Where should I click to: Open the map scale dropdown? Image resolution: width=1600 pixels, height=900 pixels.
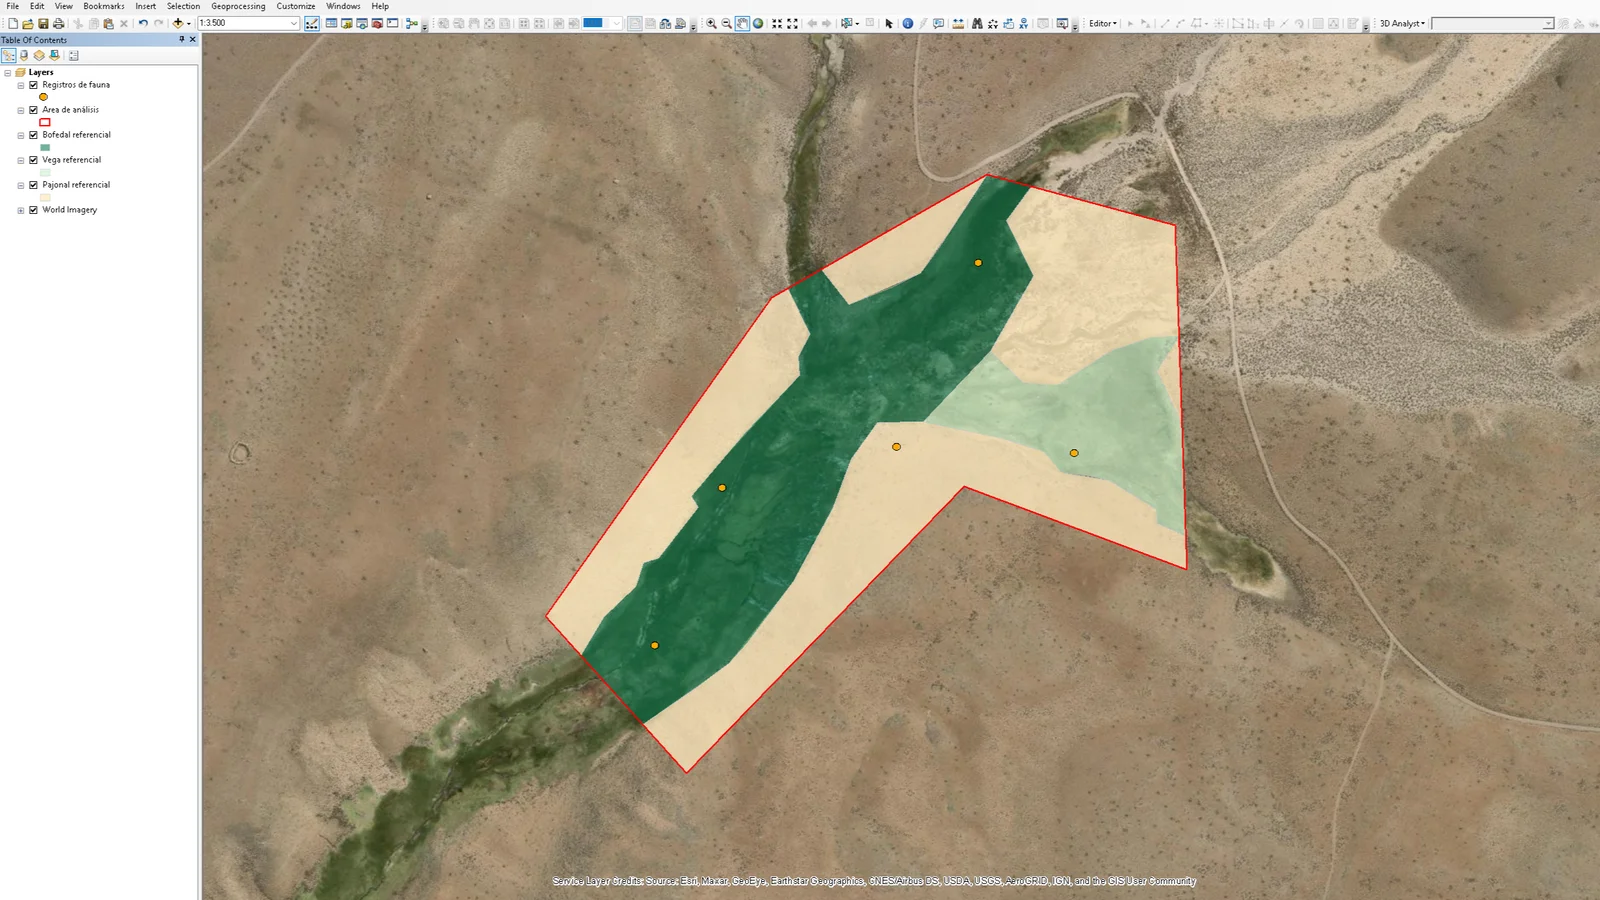pos(294,23)
